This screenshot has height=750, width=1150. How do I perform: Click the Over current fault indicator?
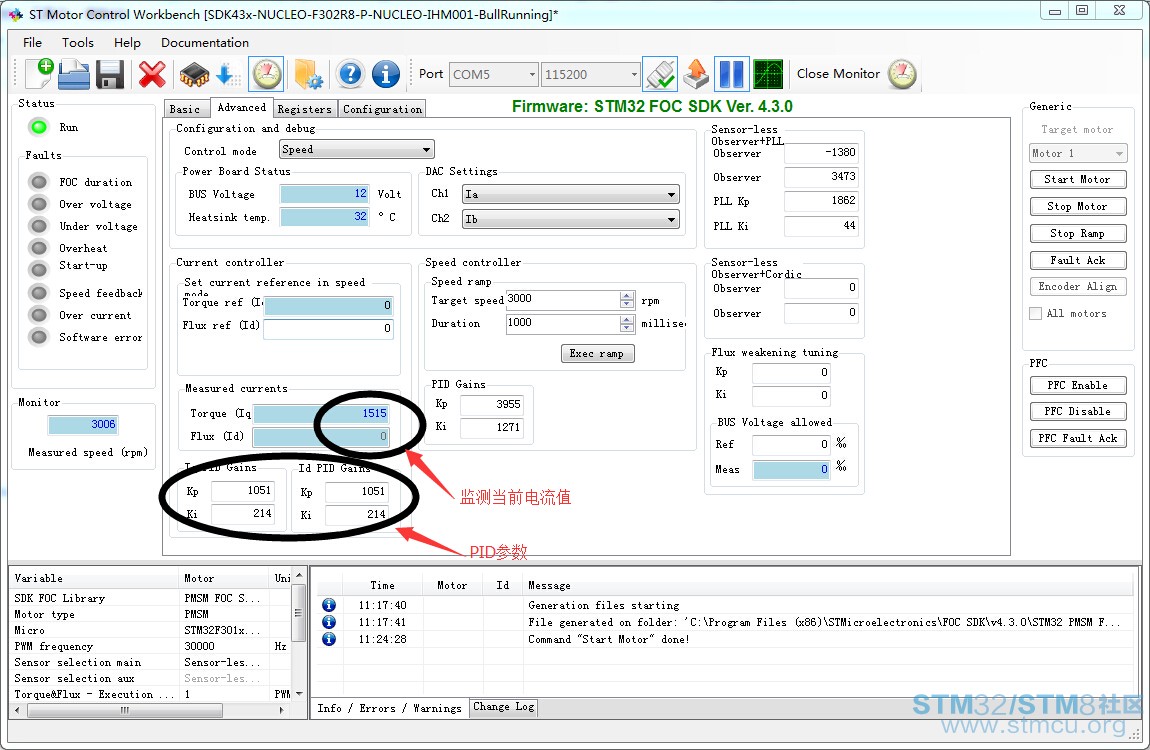click(39, 315)
